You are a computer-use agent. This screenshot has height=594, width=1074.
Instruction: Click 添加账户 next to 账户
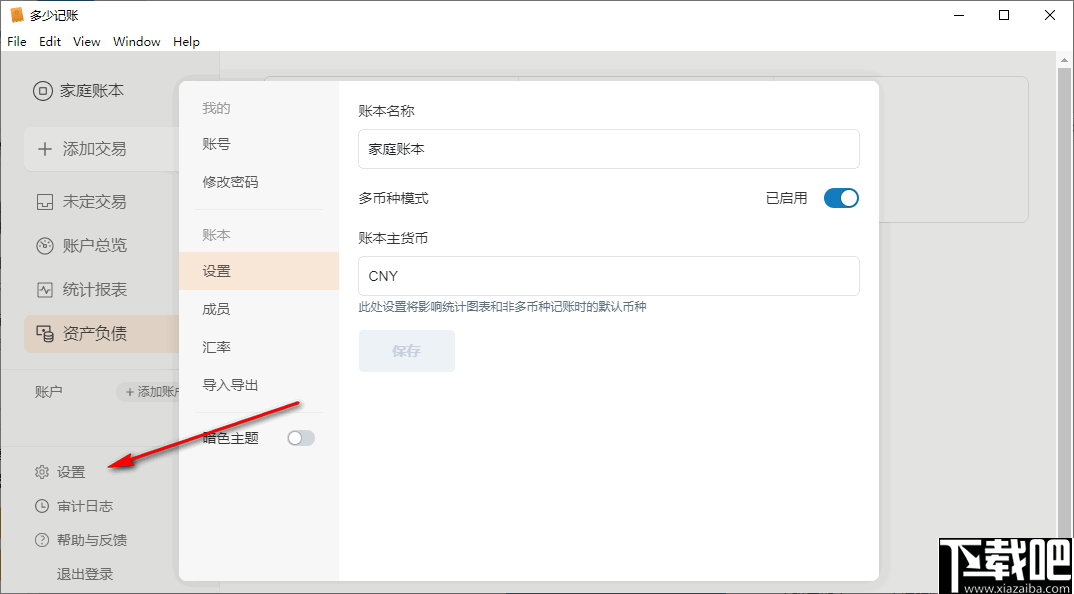click(x=152, y=392)
